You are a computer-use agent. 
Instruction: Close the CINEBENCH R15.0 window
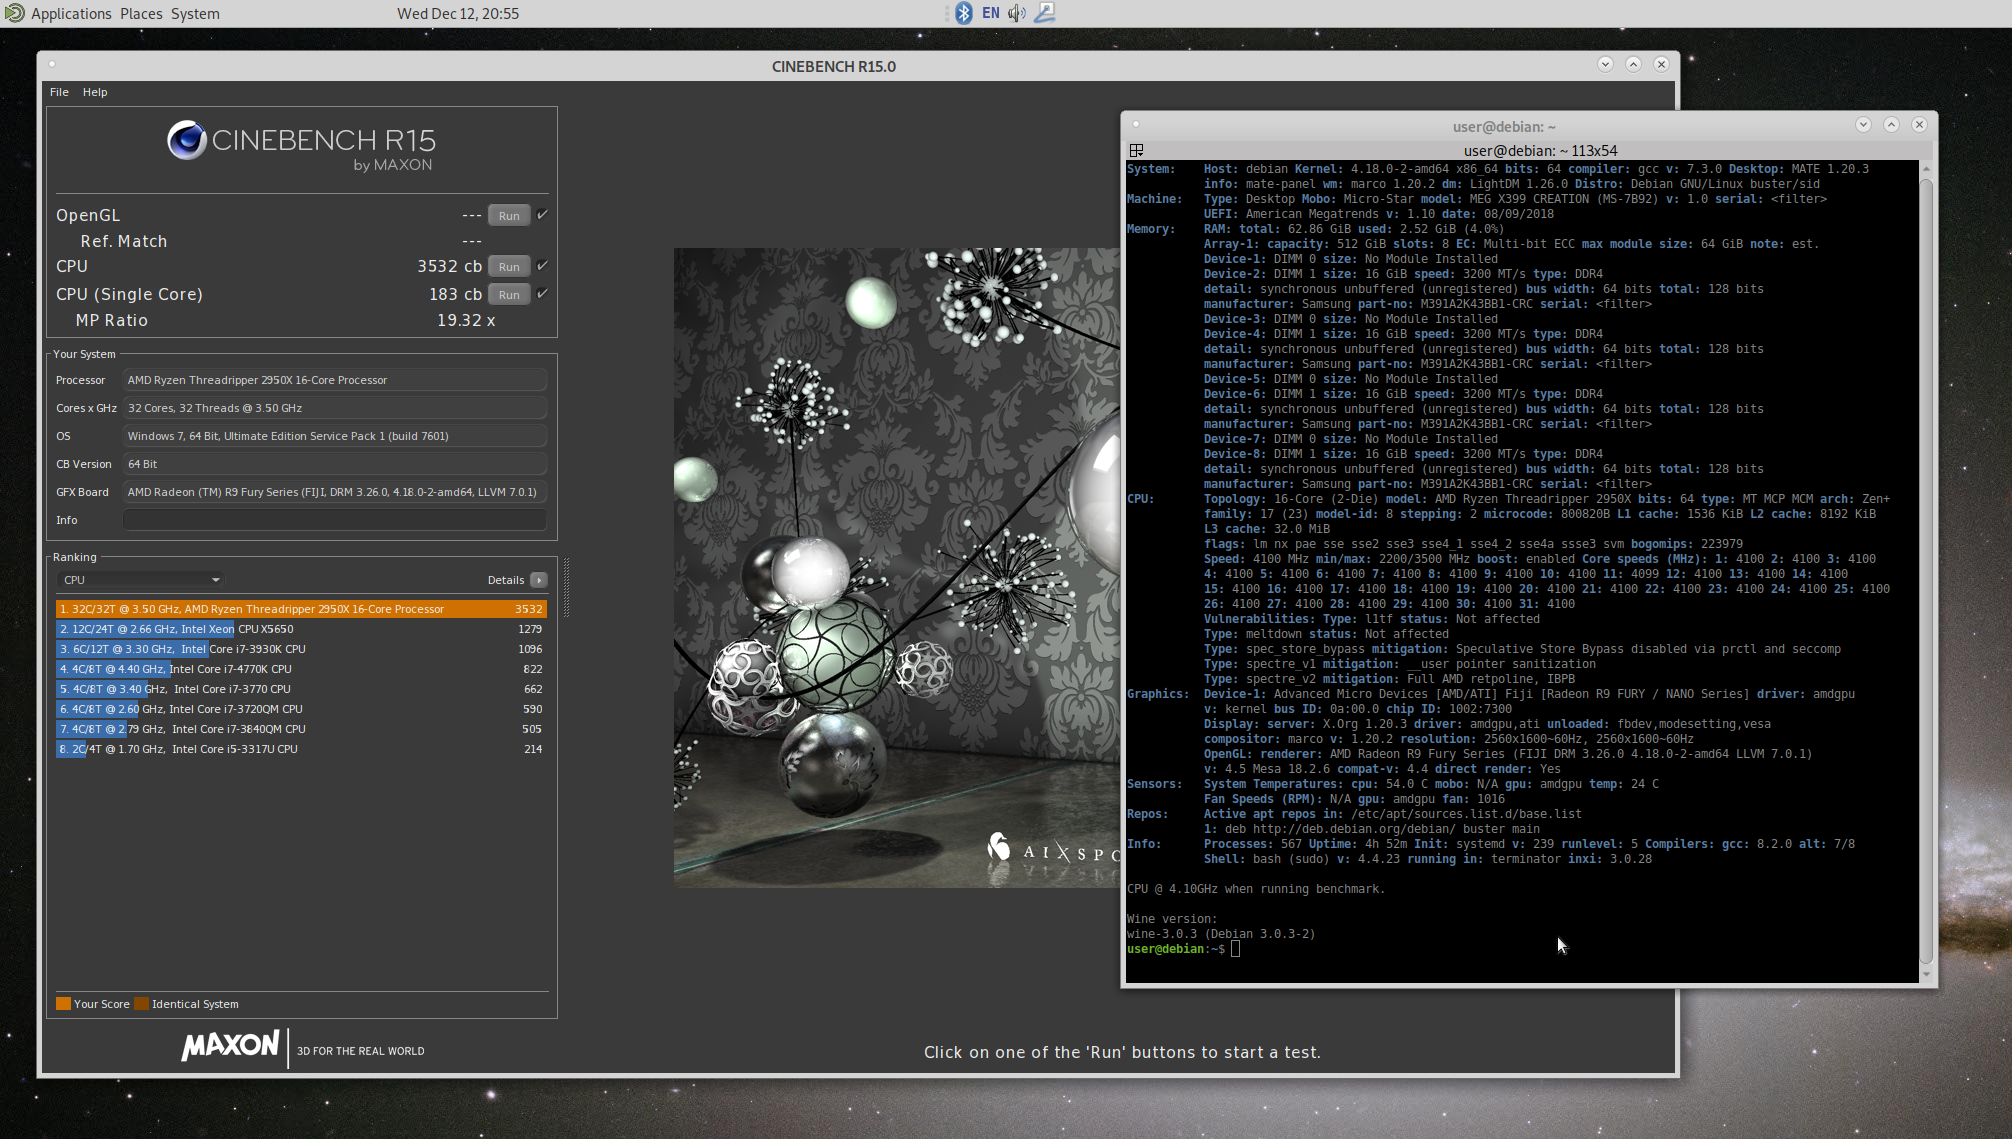pyautogui.click(x=1661, y=64)
